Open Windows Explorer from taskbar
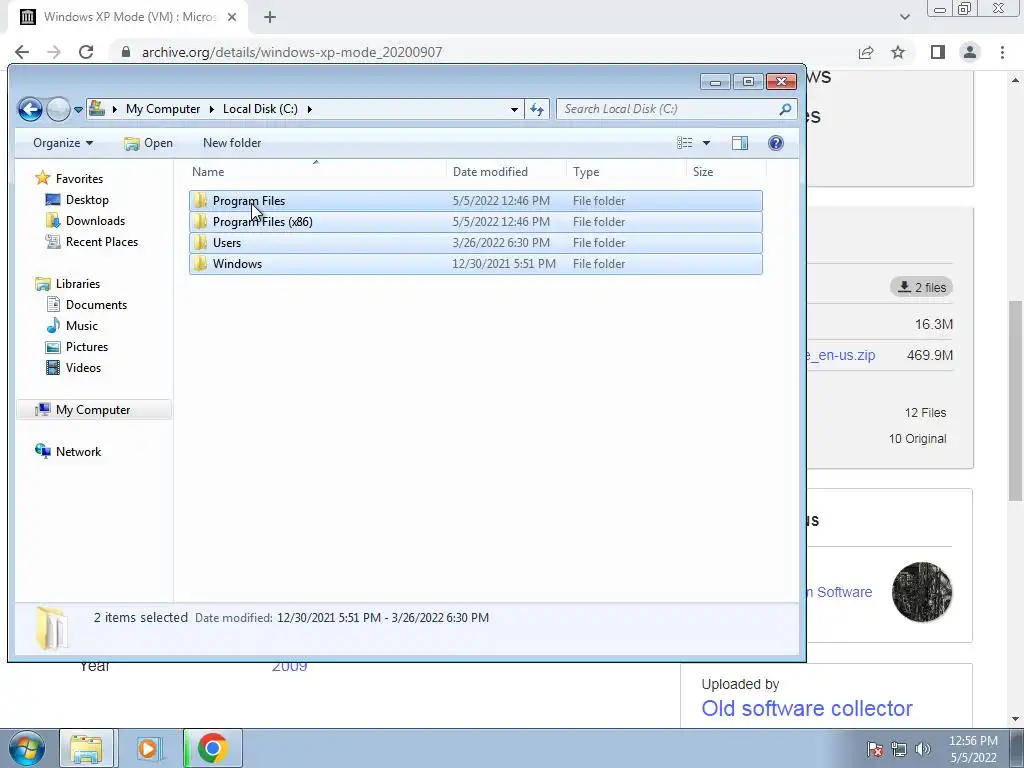This screenshot has width=1024, height=768. pos(86,748)
